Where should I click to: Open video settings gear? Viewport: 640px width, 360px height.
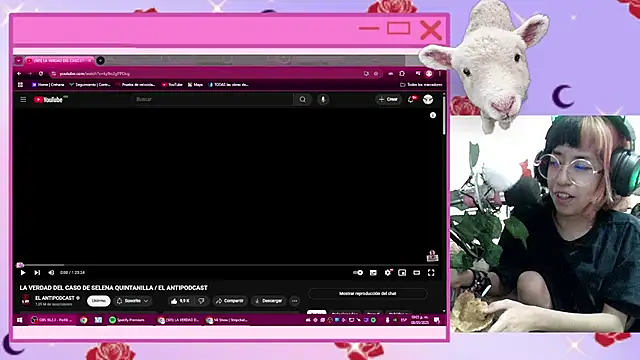[388, 272]
